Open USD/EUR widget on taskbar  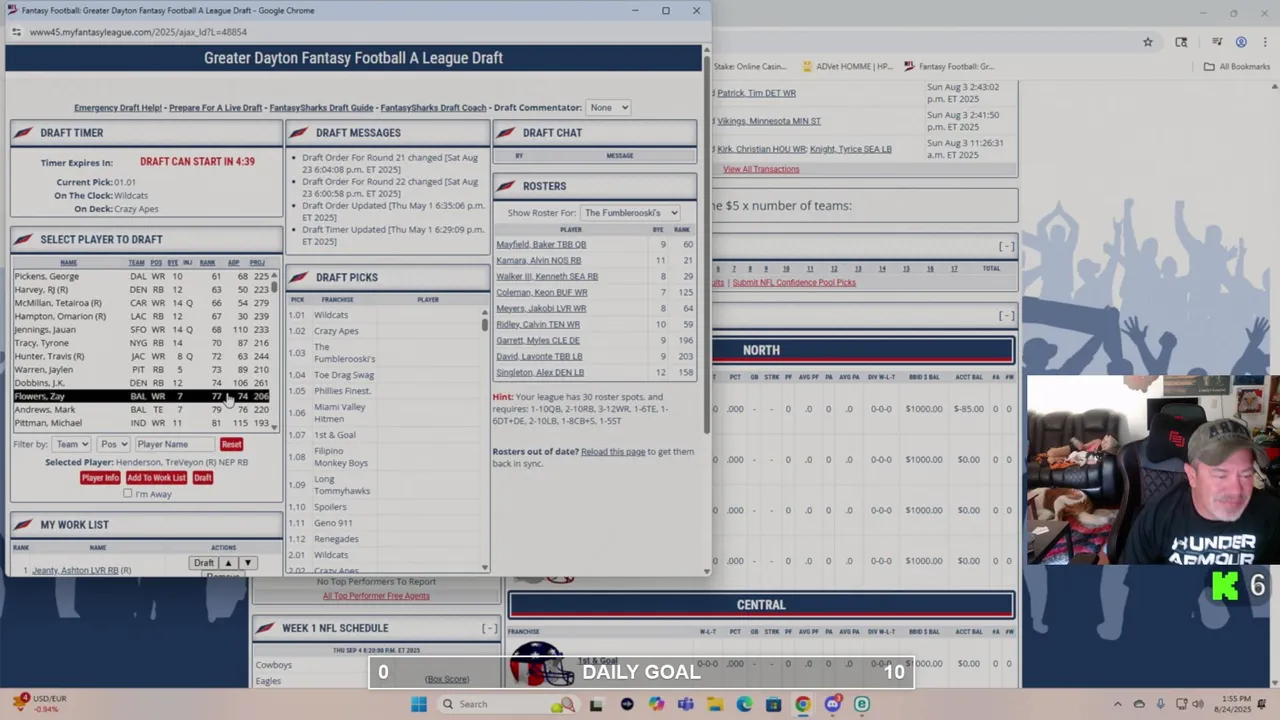[40, 704]
